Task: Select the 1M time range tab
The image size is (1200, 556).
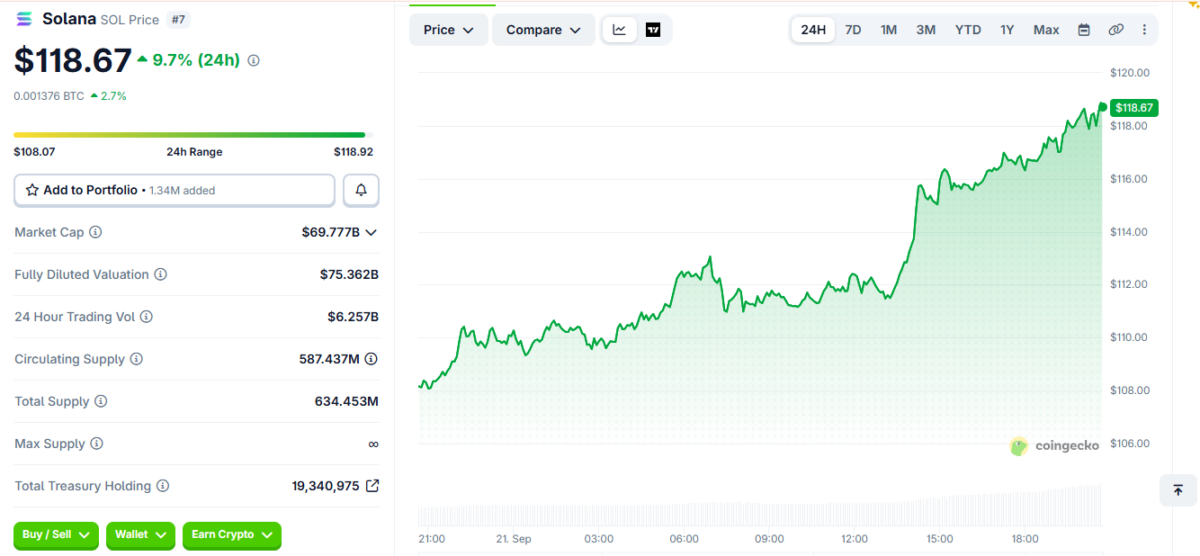Action: (888, 30)
